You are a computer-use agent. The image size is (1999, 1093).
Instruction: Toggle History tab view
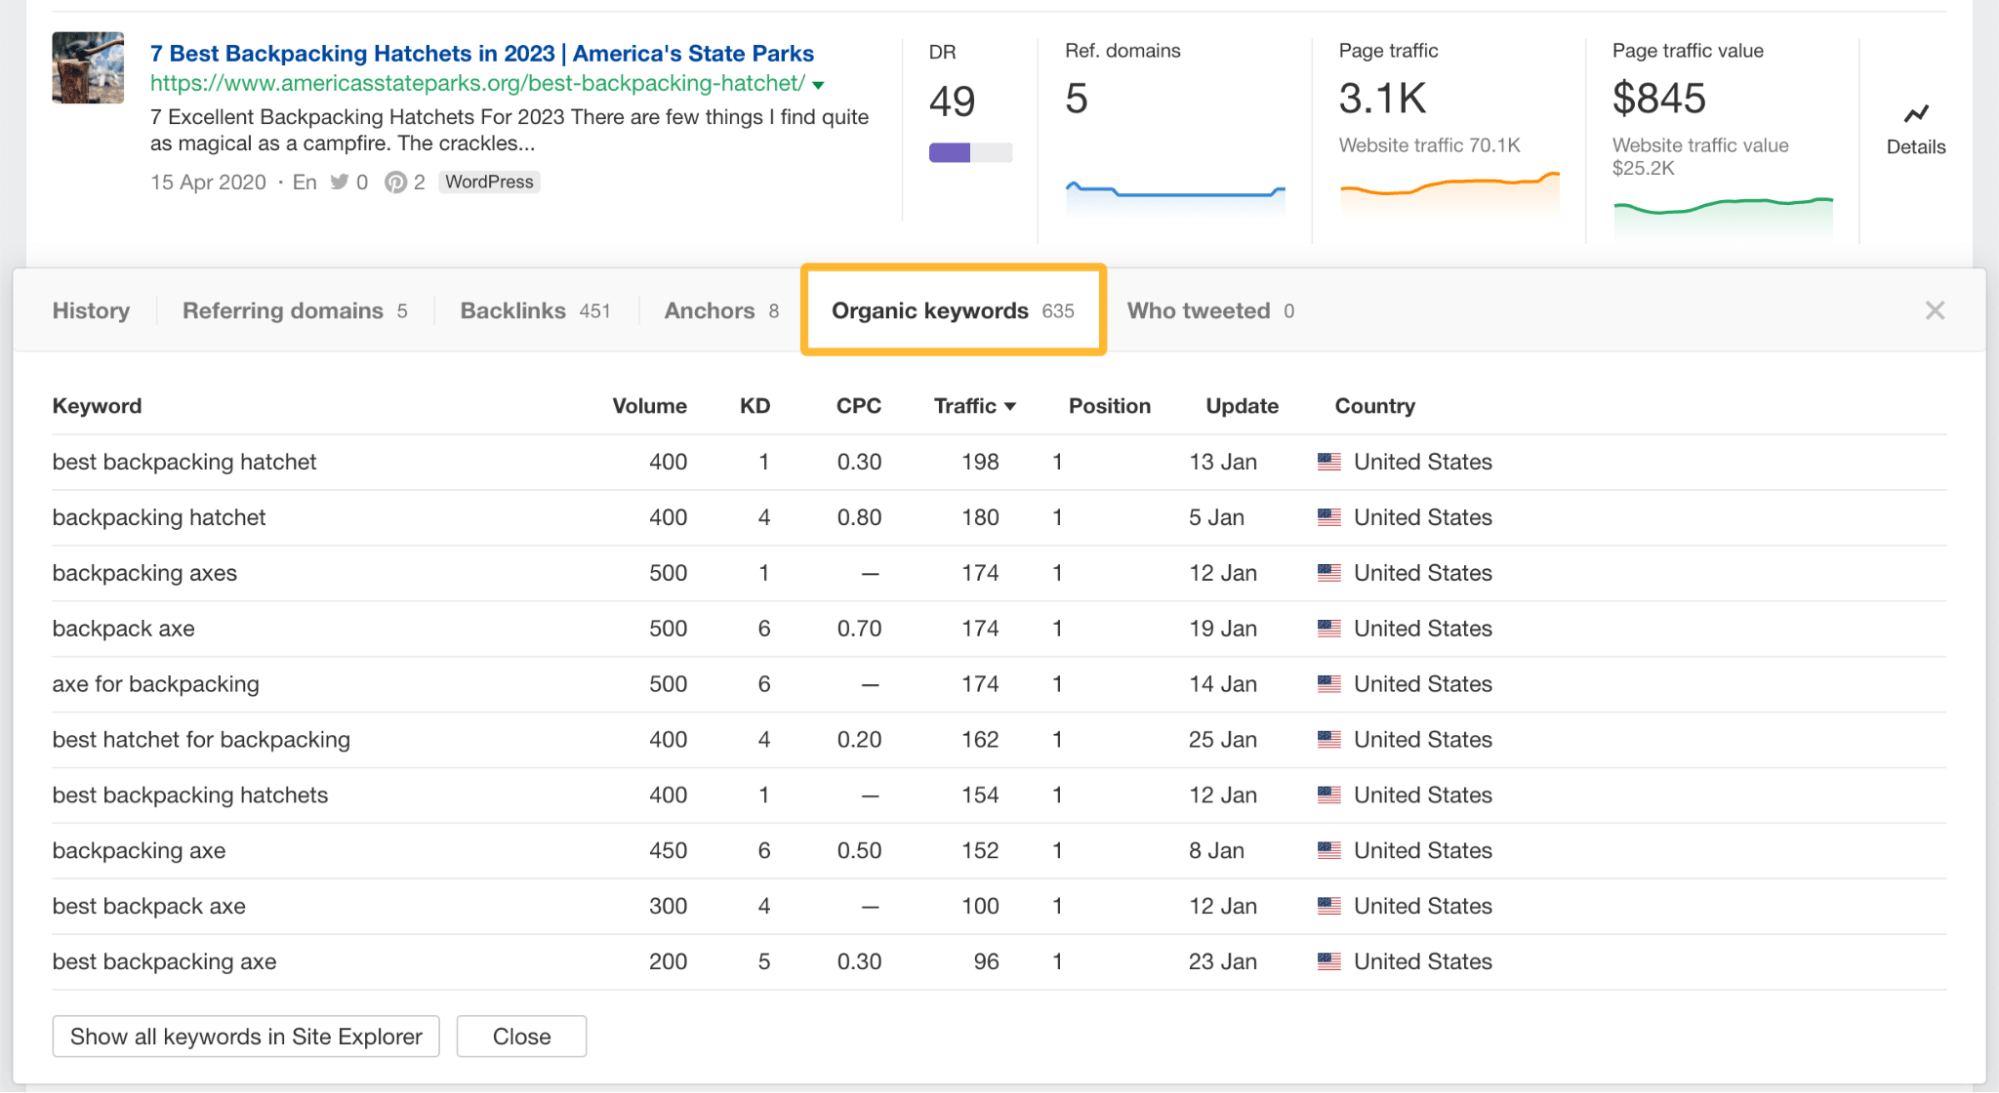(89, 311)
